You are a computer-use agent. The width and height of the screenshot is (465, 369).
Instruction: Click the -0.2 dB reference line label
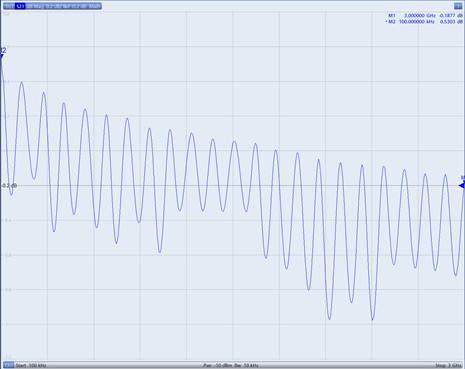[x=9, y=186]
